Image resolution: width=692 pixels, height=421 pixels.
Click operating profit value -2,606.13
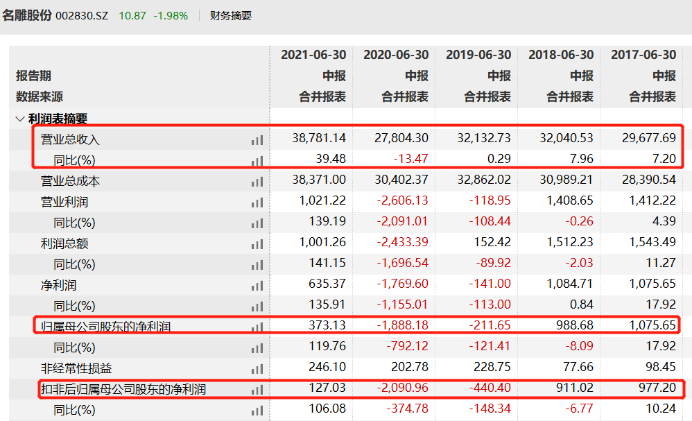point(402,201)
